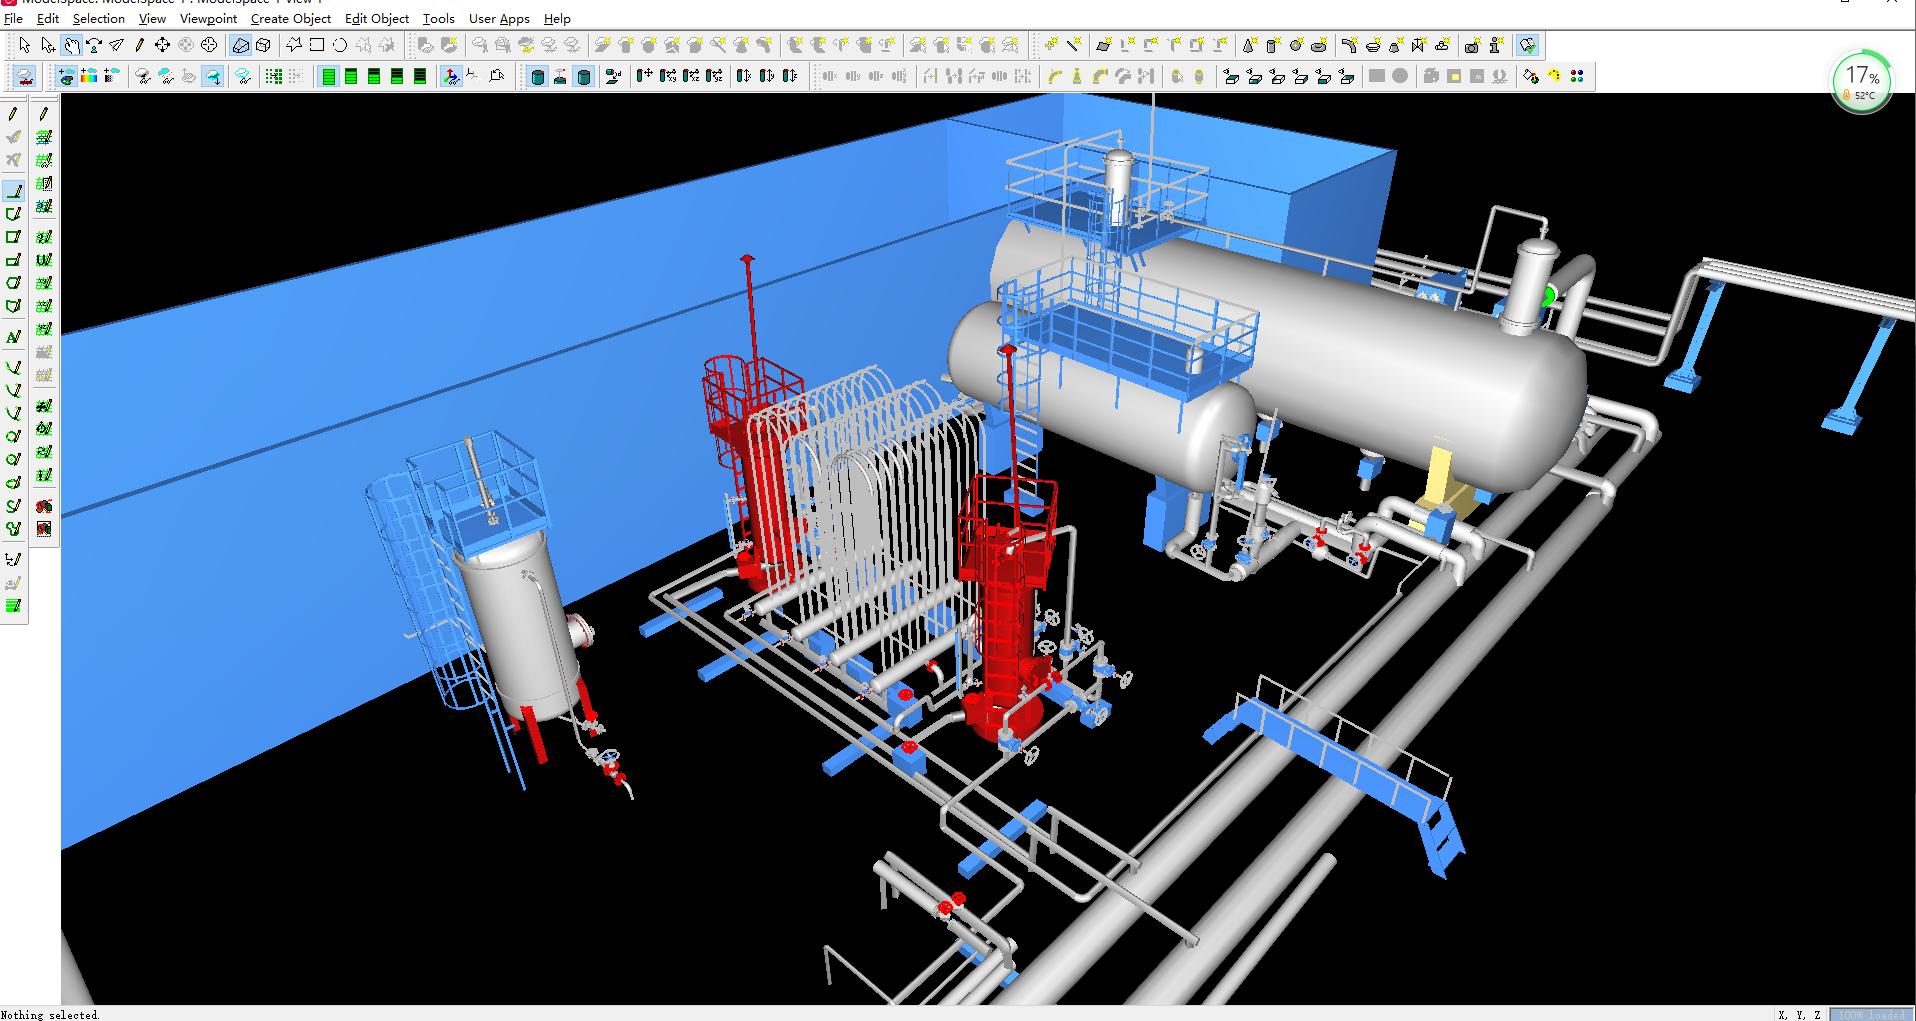
Task: Click the paint bucket color icon
Action: click(x=1530, y=76)
